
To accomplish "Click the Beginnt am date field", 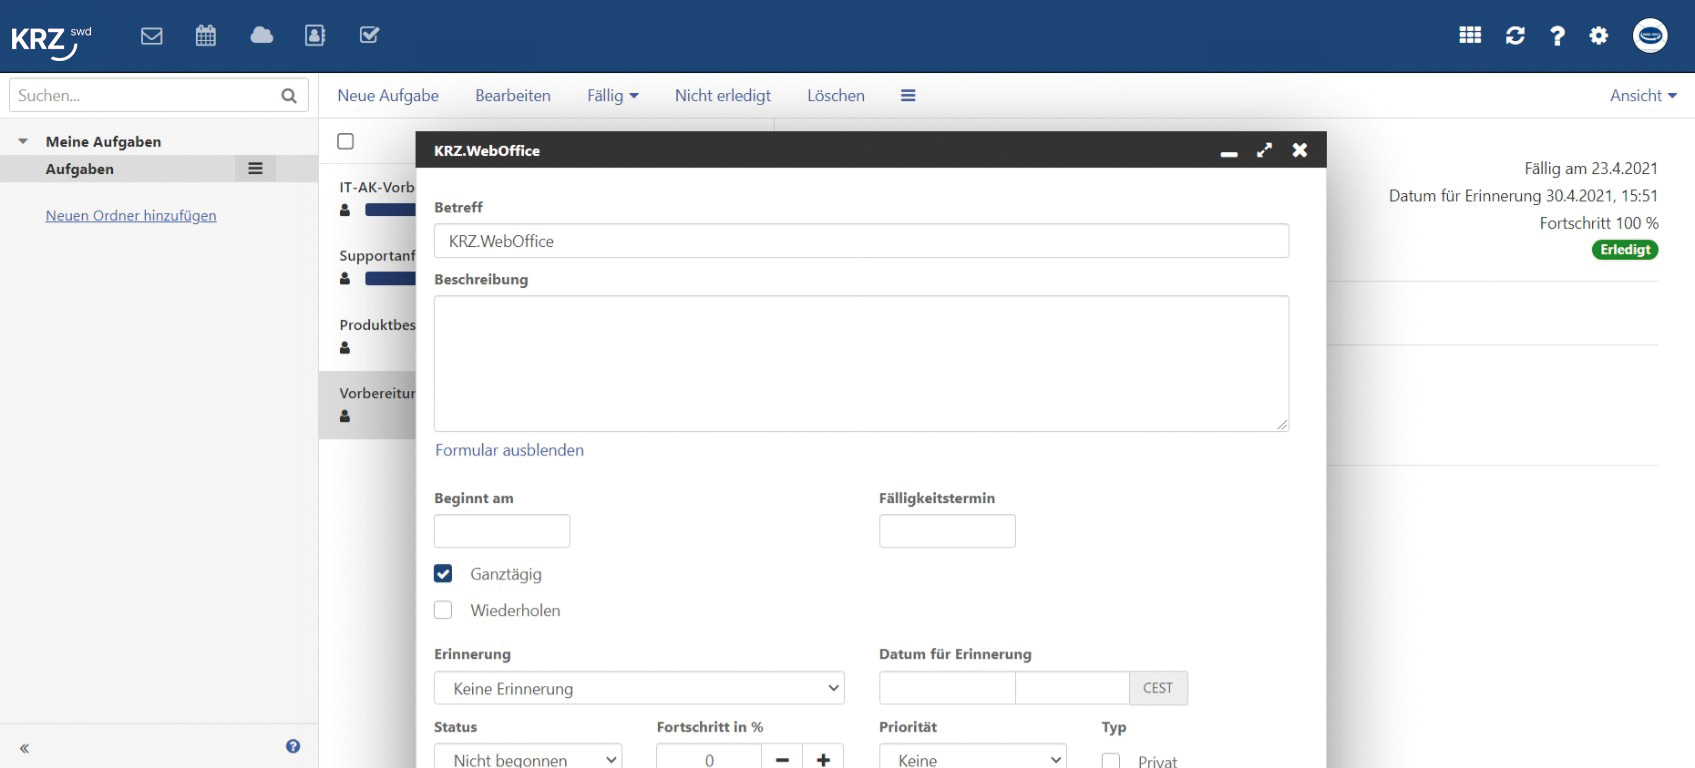I will 502,531.
